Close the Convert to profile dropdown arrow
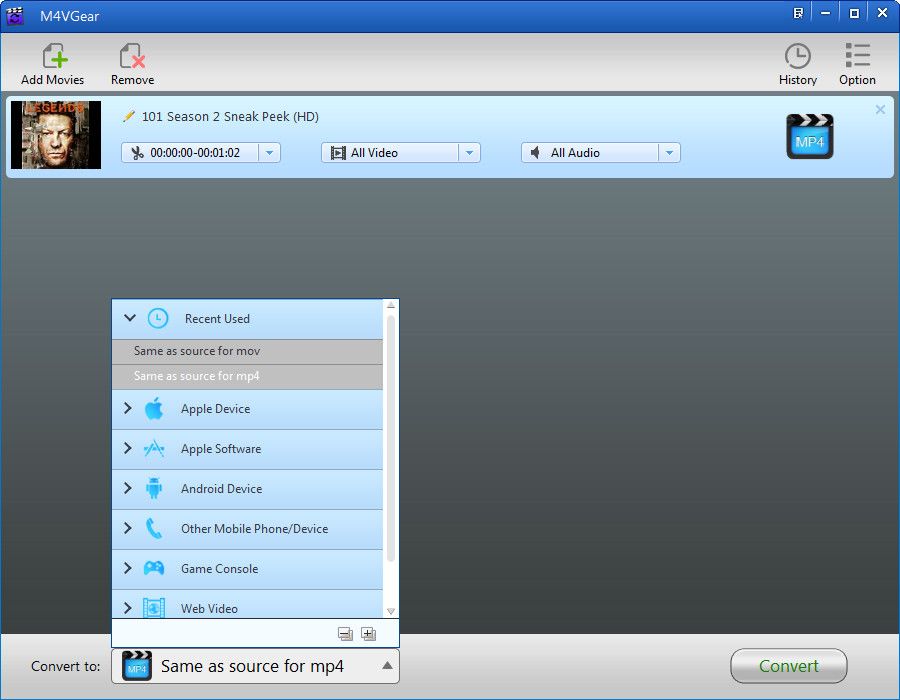 [387, 666]
